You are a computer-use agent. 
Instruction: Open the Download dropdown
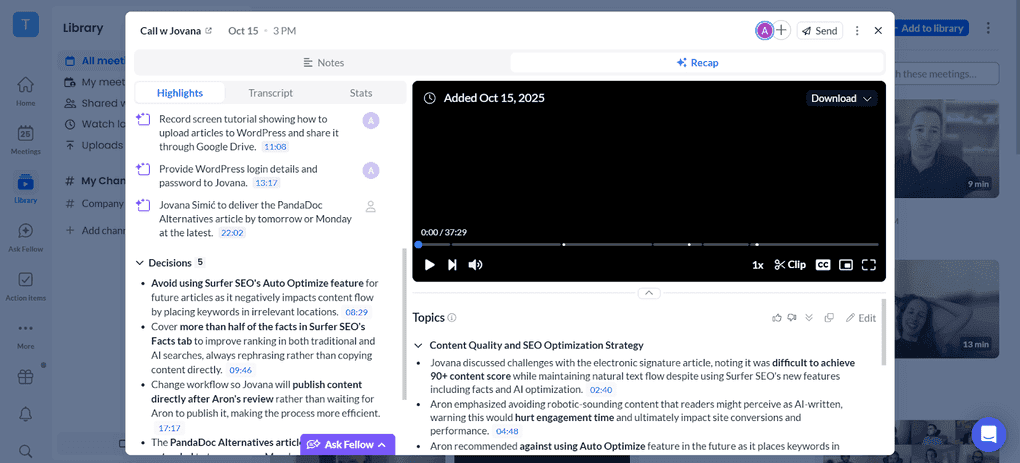click(x=841, y=98)
